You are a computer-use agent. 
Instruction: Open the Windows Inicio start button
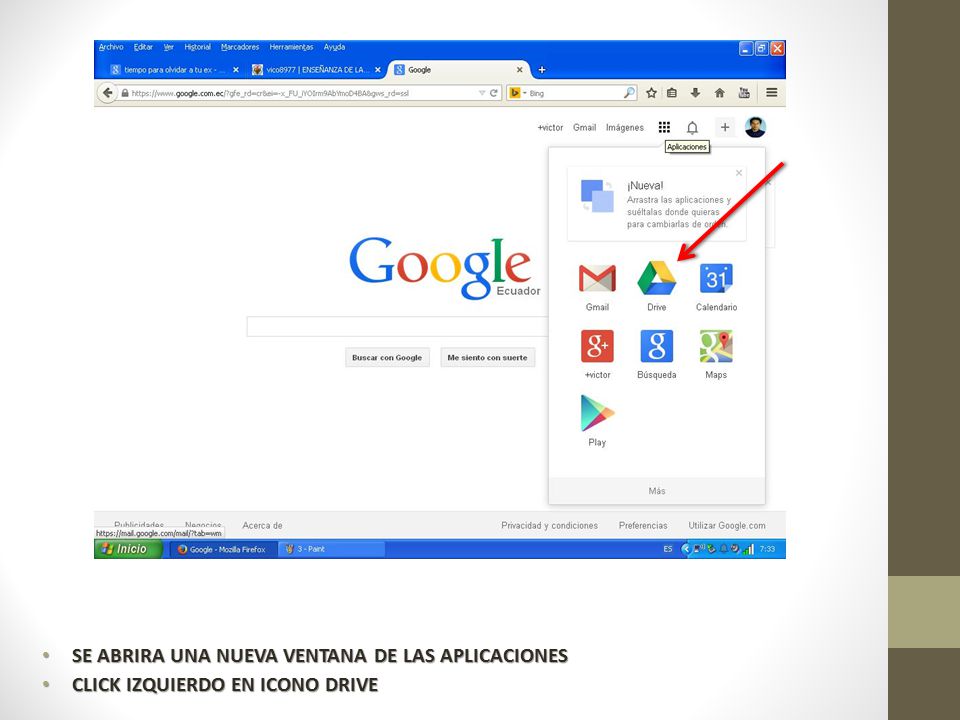(128, 549)
